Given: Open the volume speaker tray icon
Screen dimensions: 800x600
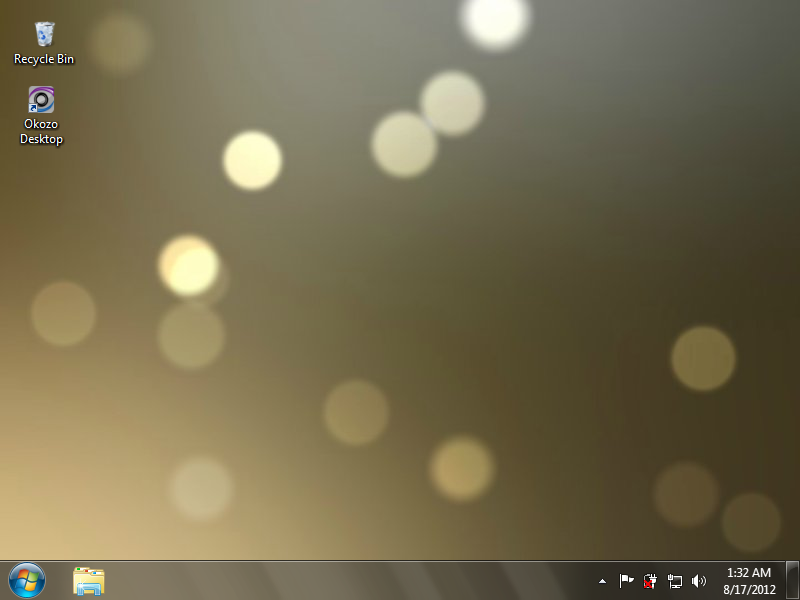Looking at the screenshot, I should pos(698,581).
